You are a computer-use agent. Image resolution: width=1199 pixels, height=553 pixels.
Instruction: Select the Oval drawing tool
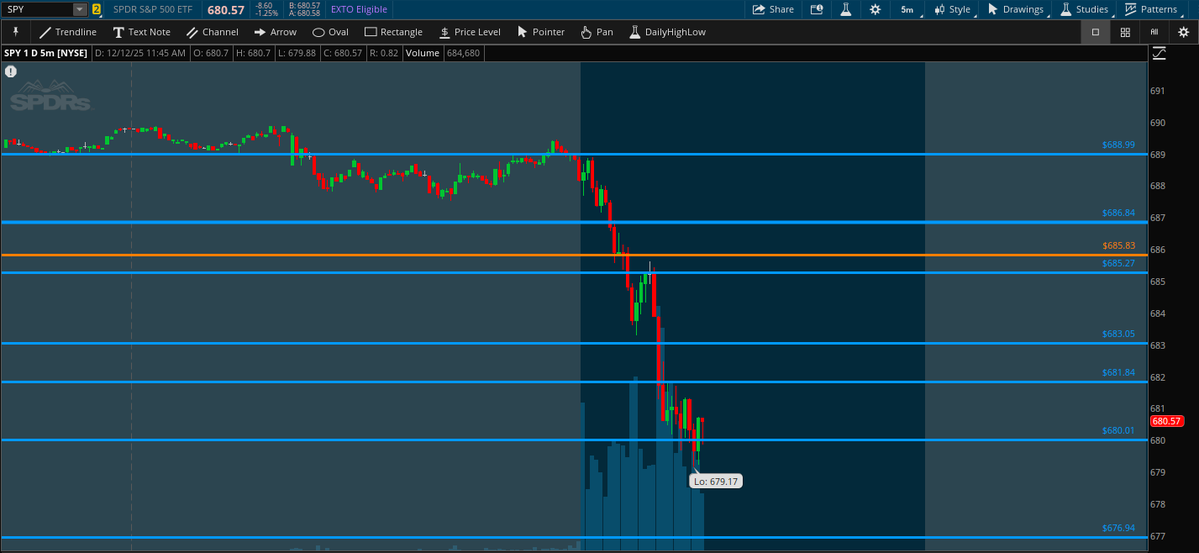330,32
